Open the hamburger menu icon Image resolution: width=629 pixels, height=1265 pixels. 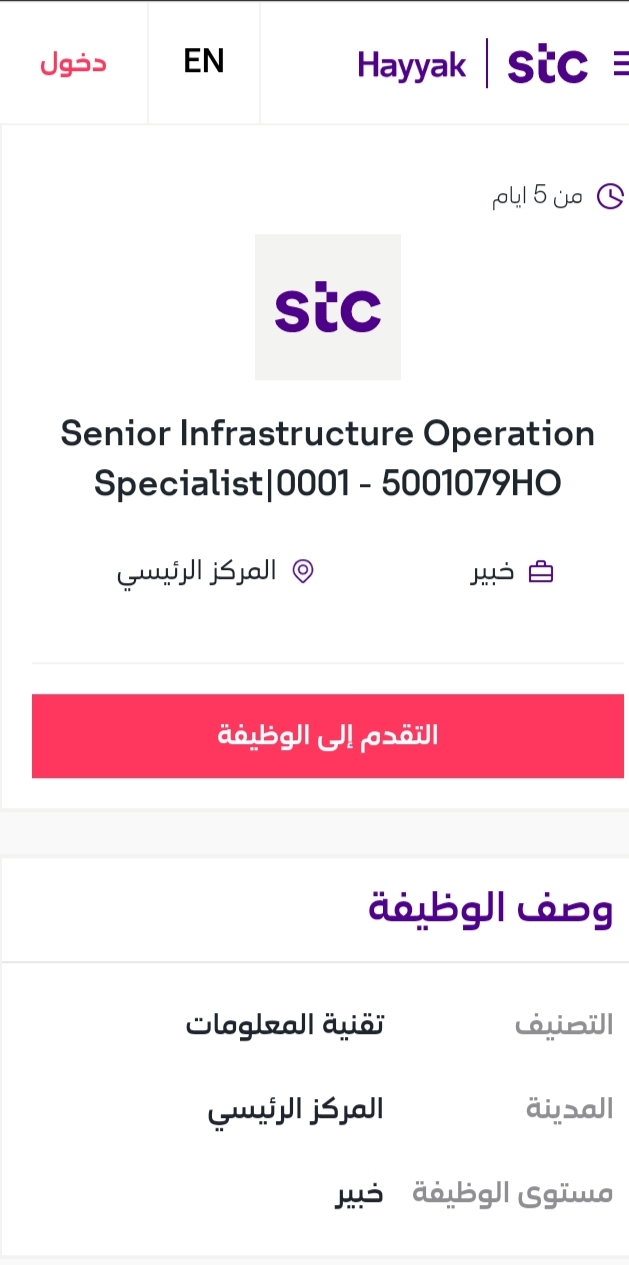[x=621, y=65]
